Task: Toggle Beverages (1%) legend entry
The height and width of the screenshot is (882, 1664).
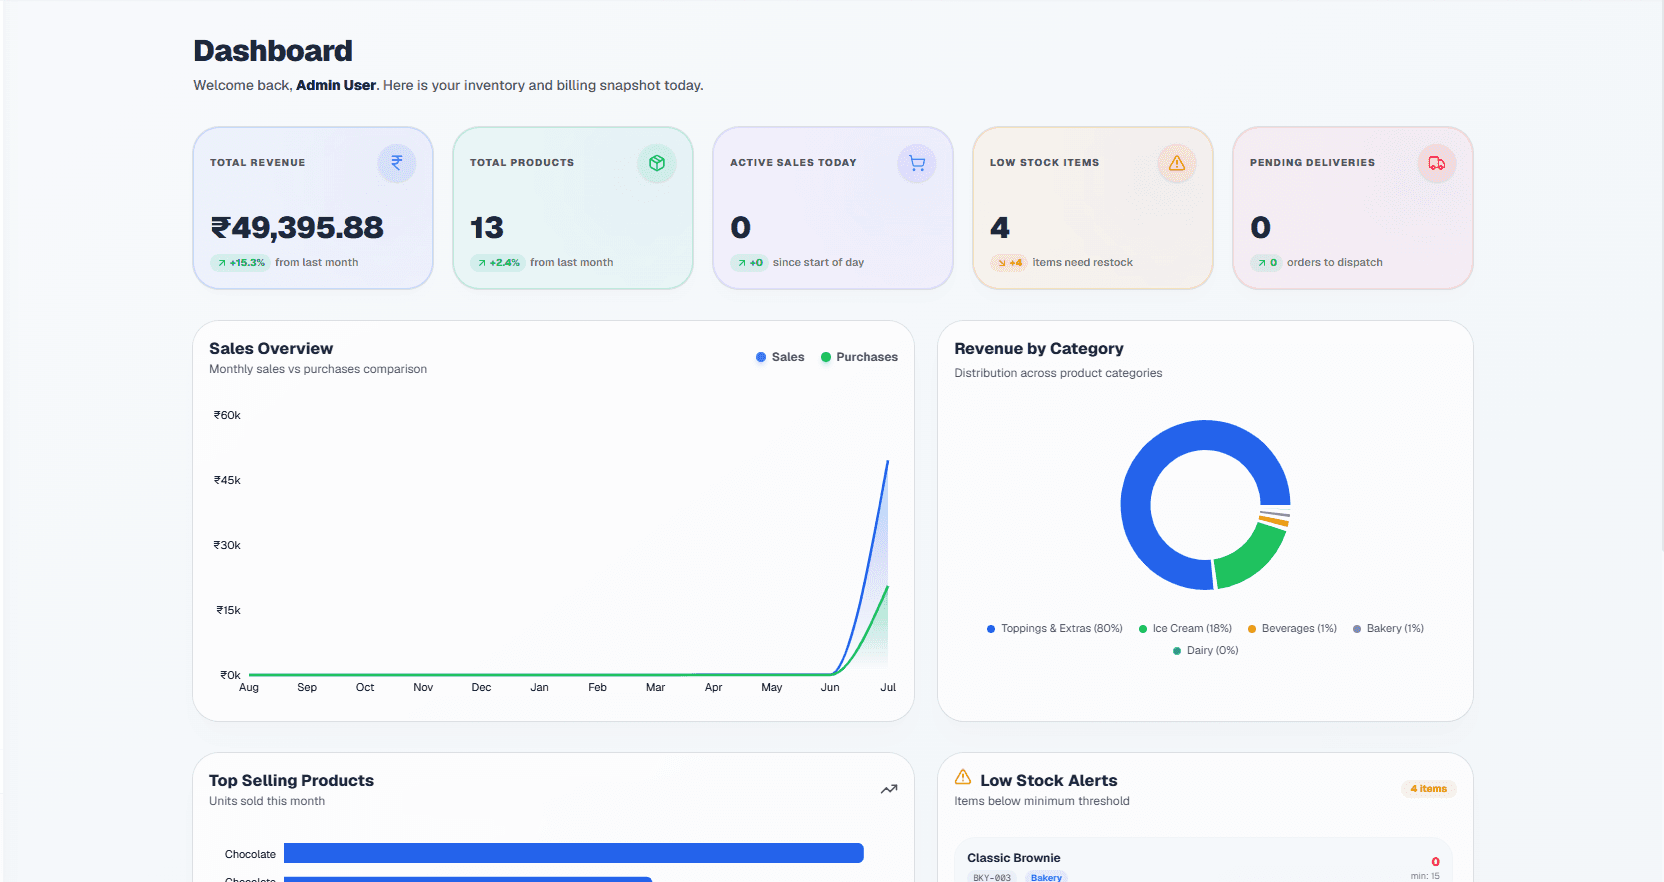Action: pos(1292,629)
